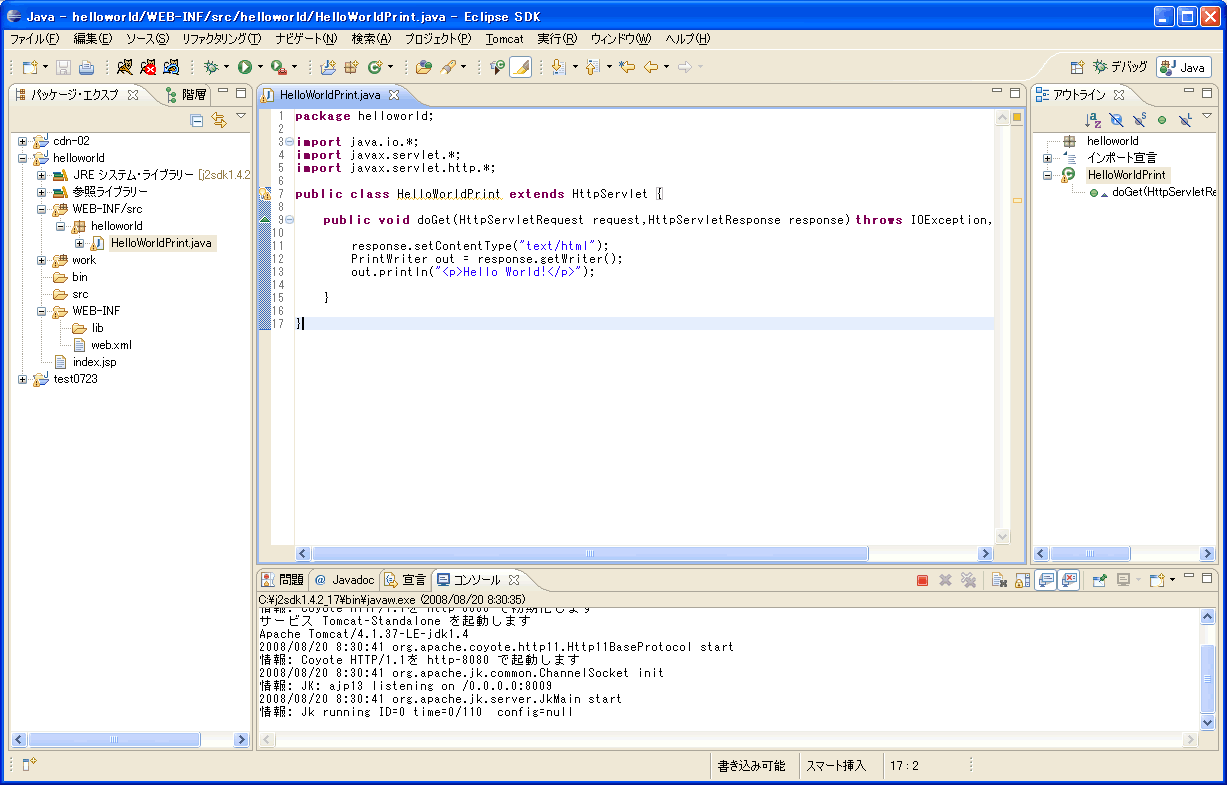The height and width of the screenshot is (785, 1227).
Task: Click the New Java Package icon
Action: [x=351, y=67]
